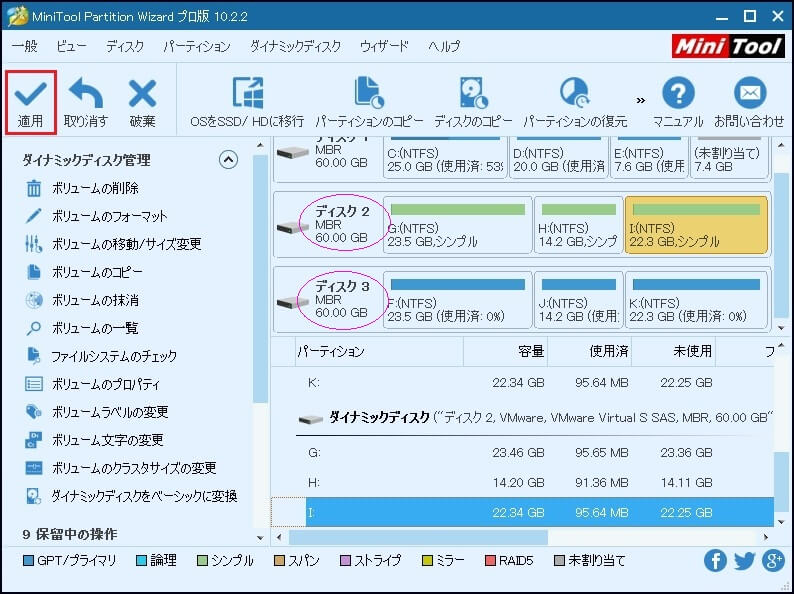794x594 pixels.
Task: Sort by the 使用済 column header
Action: pos(589,351)
